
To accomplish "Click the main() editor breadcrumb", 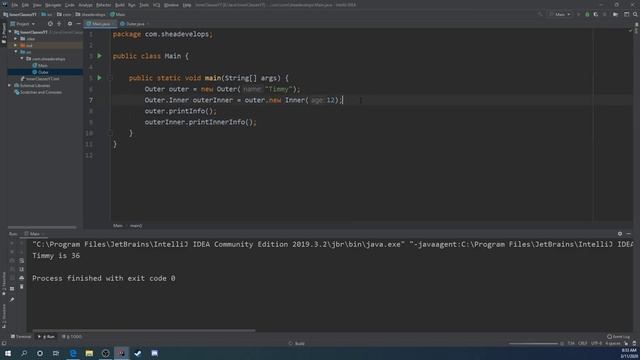I will coord(136,226).
